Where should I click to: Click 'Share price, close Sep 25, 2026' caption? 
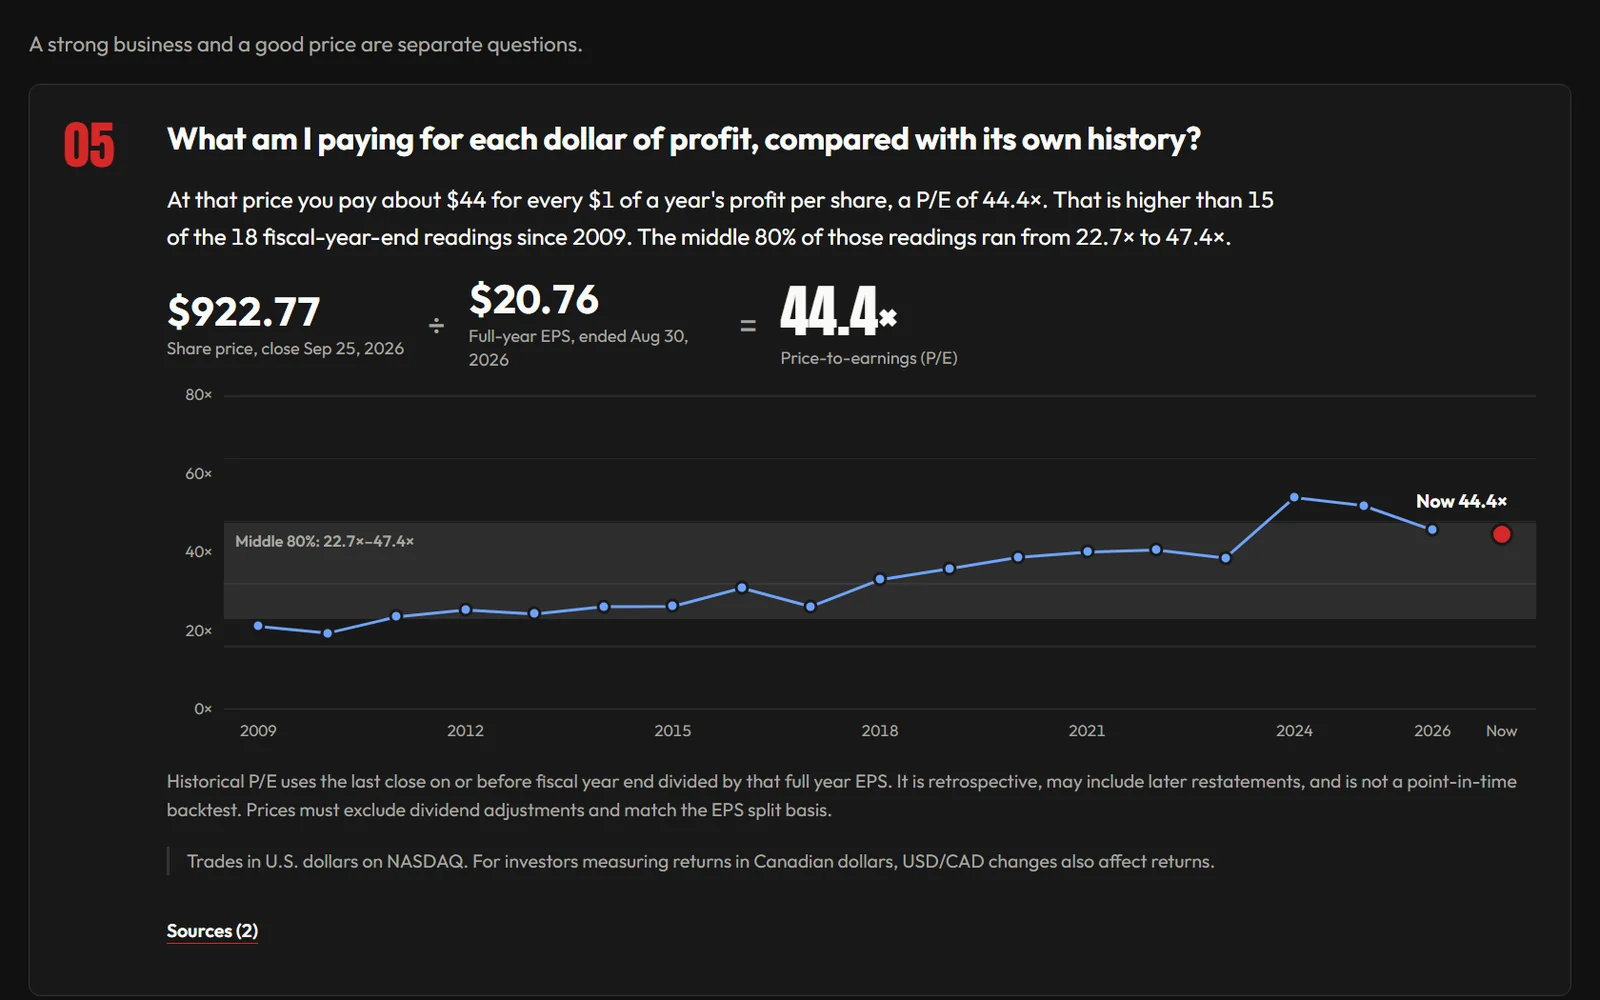click(x=285, y=349)
